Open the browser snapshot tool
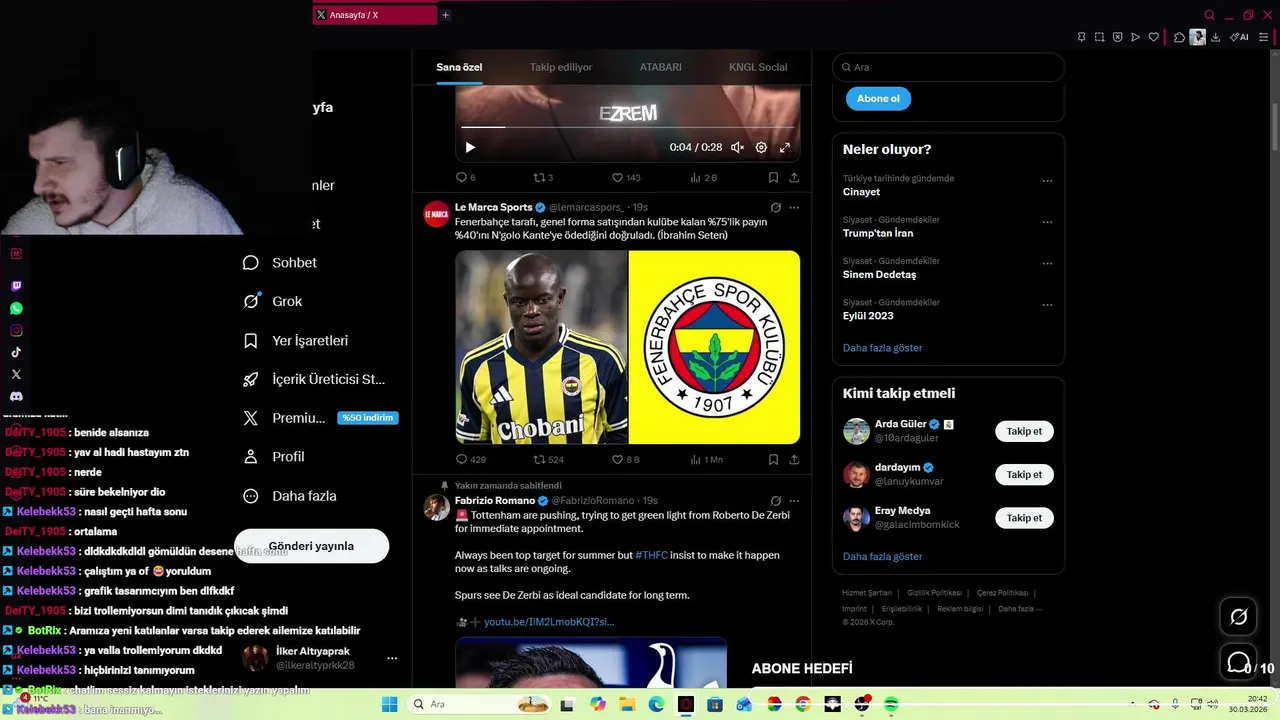1280x720 pixels. [1099, 37]
